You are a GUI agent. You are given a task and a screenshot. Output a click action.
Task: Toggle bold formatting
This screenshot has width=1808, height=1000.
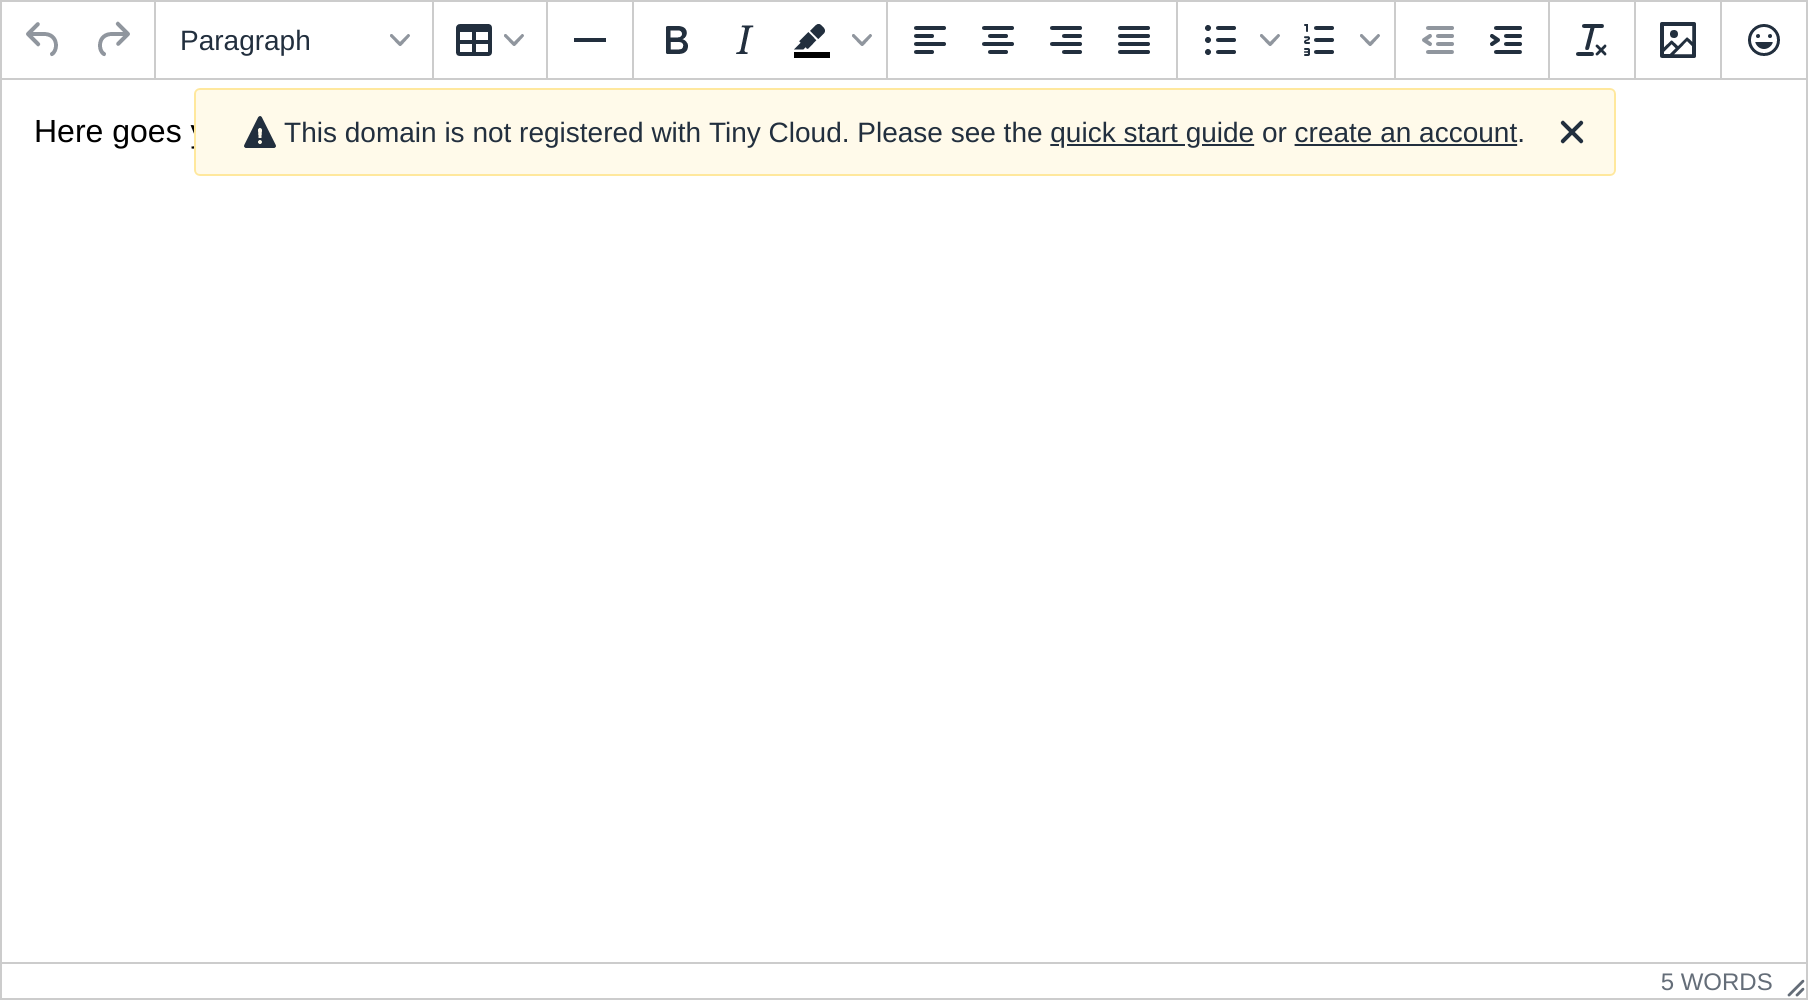click(676, 40)
